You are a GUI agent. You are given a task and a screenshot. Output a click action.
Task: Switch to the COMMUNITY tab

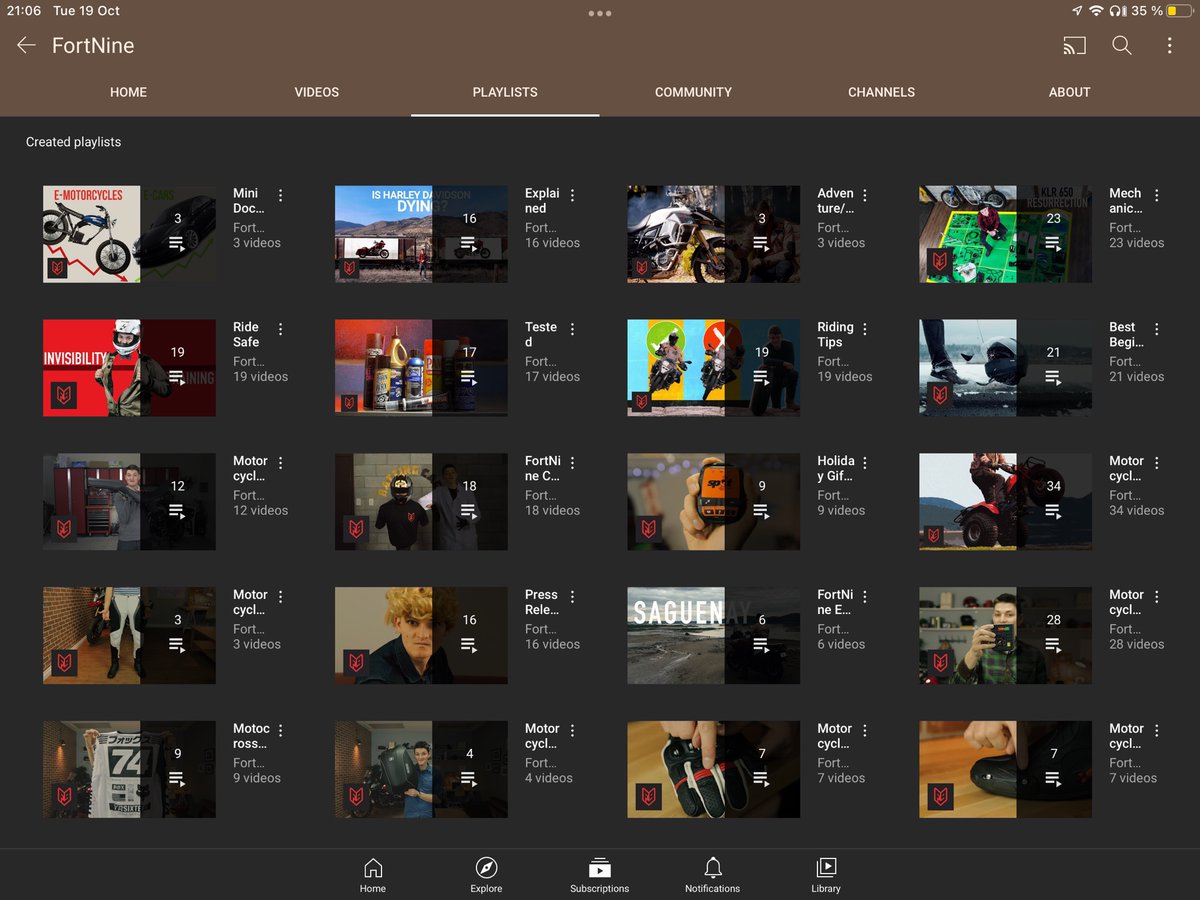[x=693, y=92]
